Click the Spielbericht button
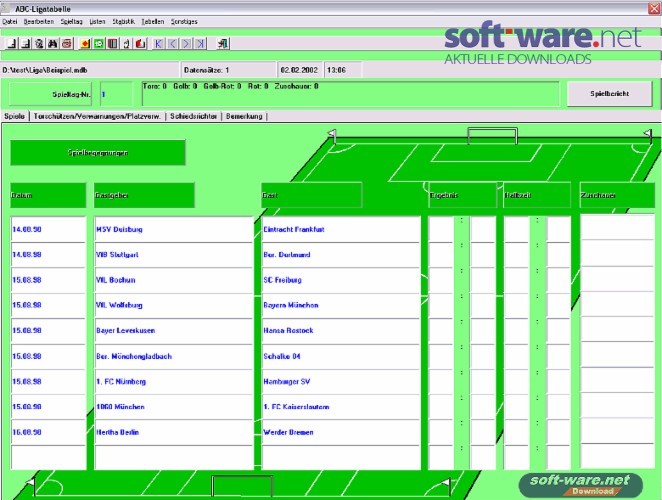The height and width of the screenshot is (500, 662). pos(610,94)
